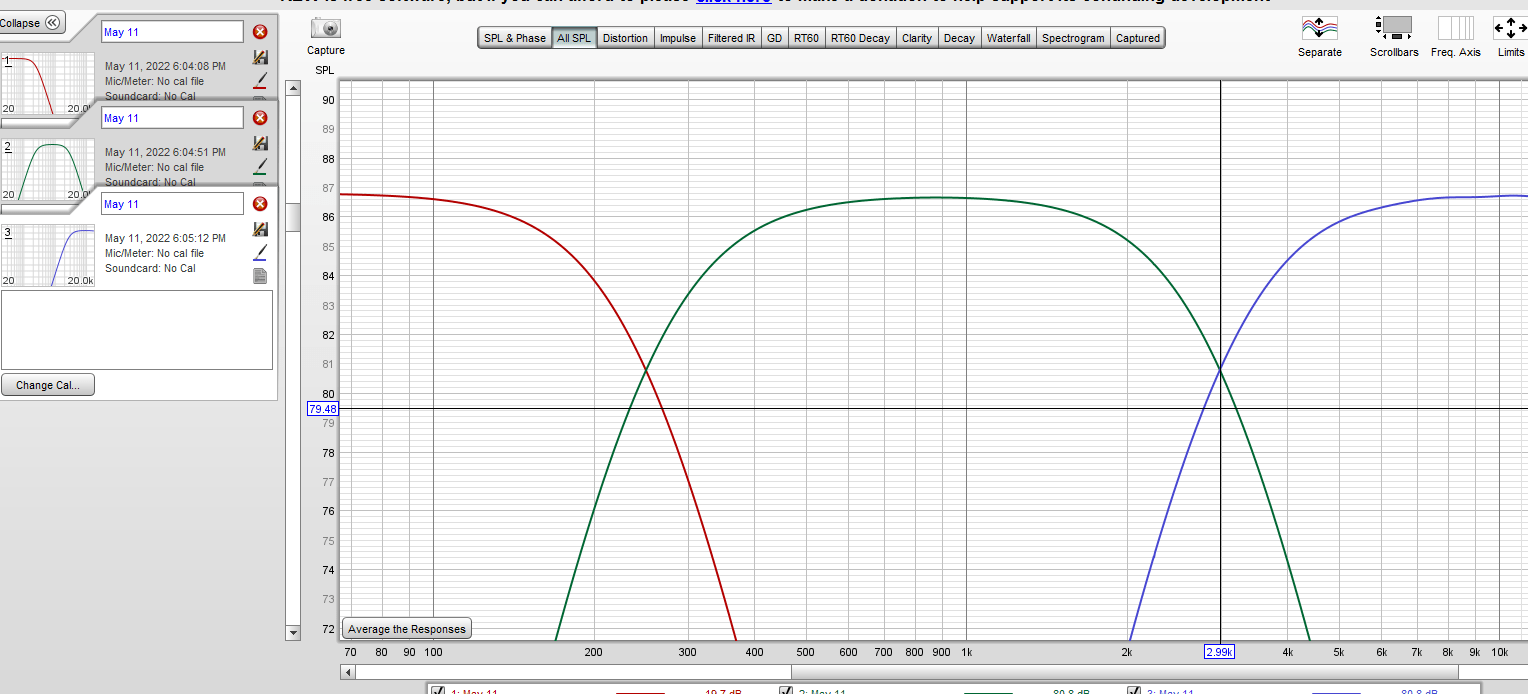This screenshot has height=694, width=1528.
Task: Switch to the Clarity tab
Action: [916, 38]
